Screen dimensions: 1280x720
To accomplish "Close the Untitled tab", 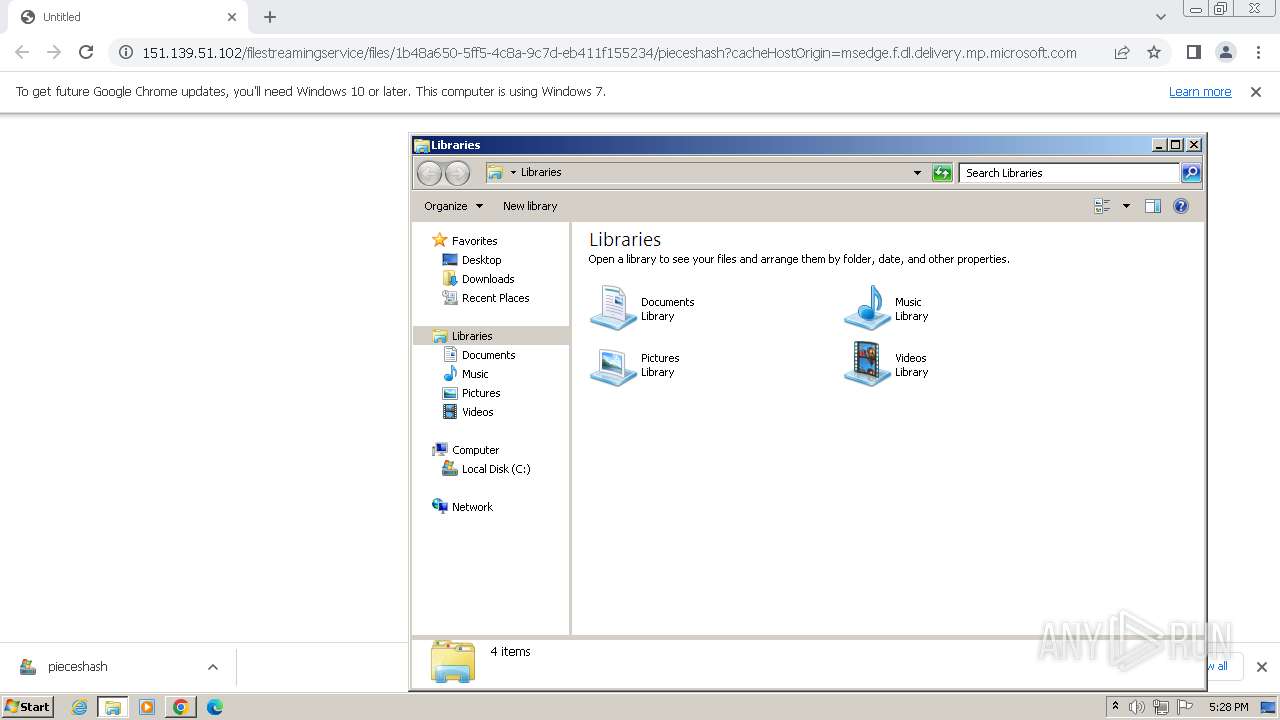I will click(x=232, y=17).
